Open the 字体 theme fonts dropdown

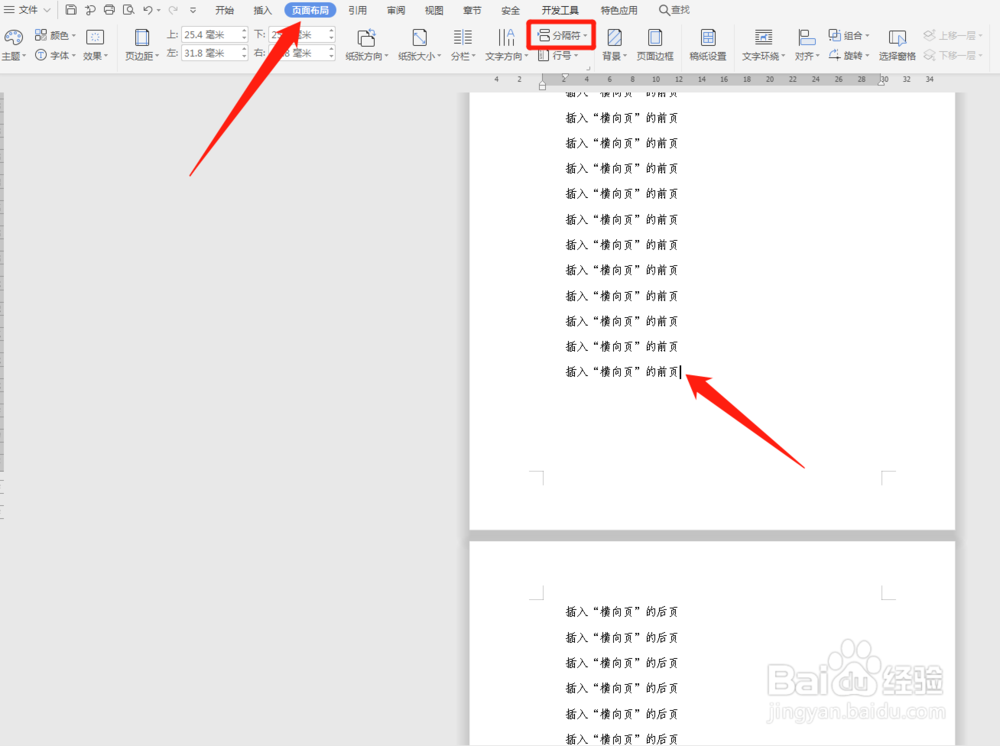(55, 55)
